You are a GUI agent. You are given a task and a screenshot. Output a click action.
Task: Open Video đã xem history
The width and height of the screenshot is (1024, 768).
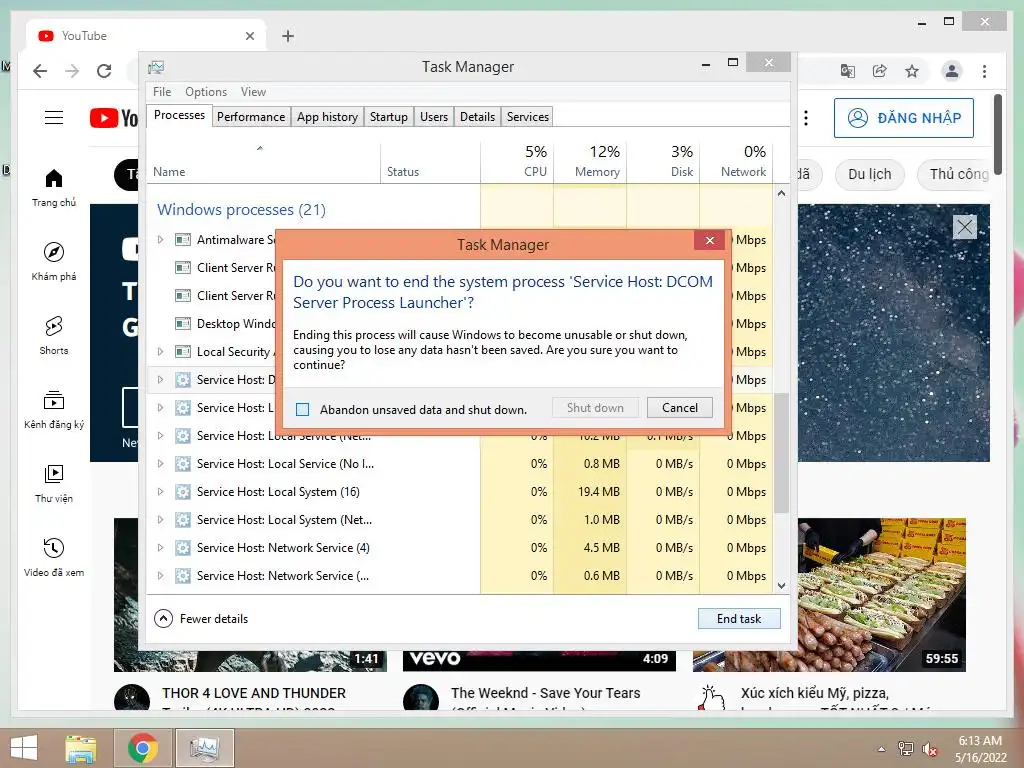pyautogui.click(x=54, y=557)
